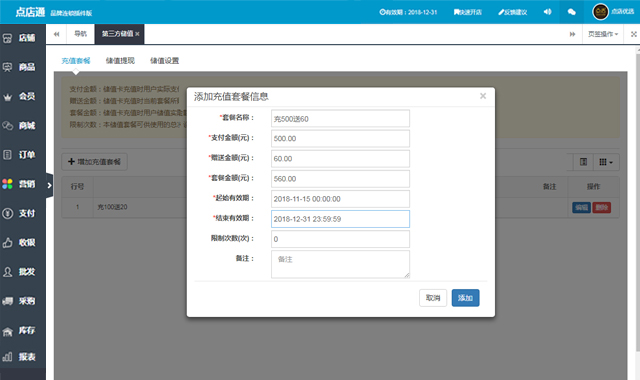Click the red 删除 button for row 1

pyautogui.click(x=602, y=207)
